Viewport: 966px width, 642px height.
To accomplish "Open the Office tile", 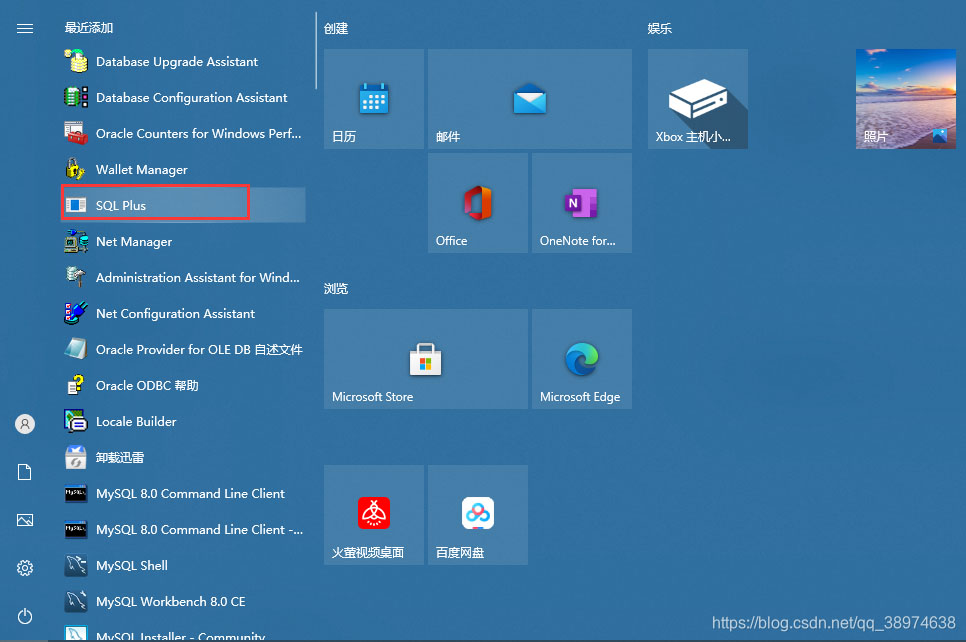I will pos(477,203).
